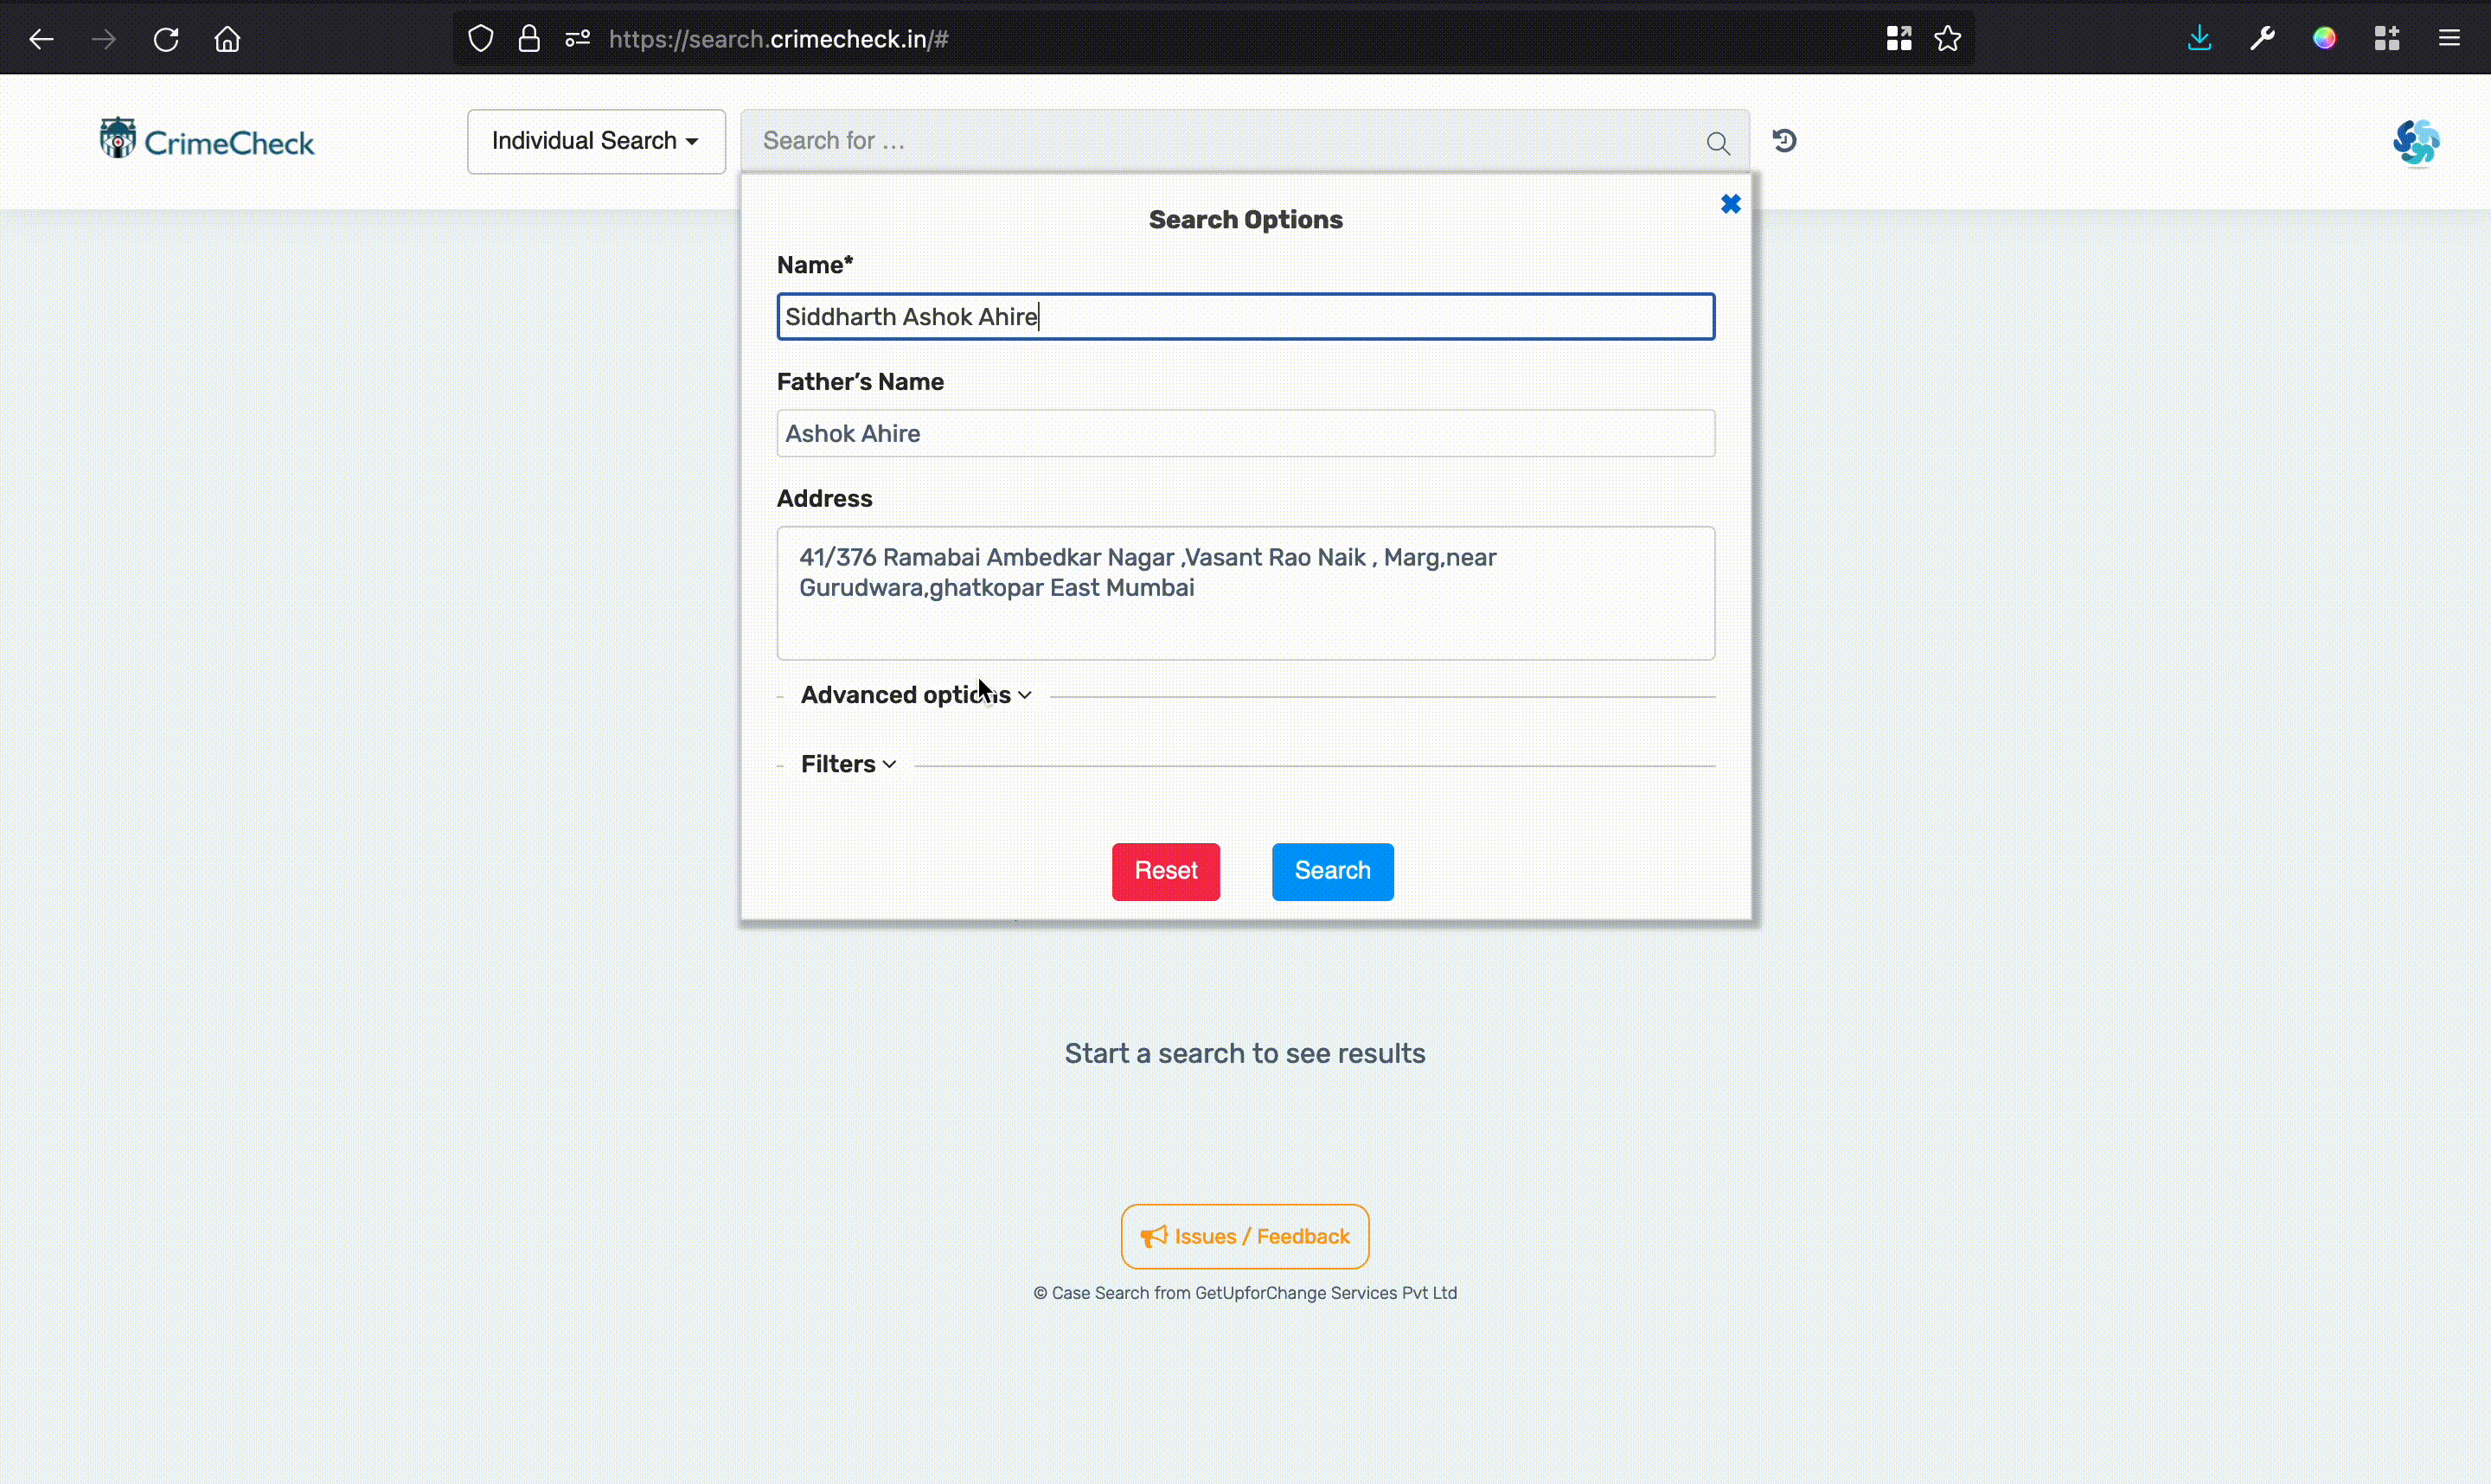Bookmark this page with the star

pyautogui.click(x=1948, y=39)
